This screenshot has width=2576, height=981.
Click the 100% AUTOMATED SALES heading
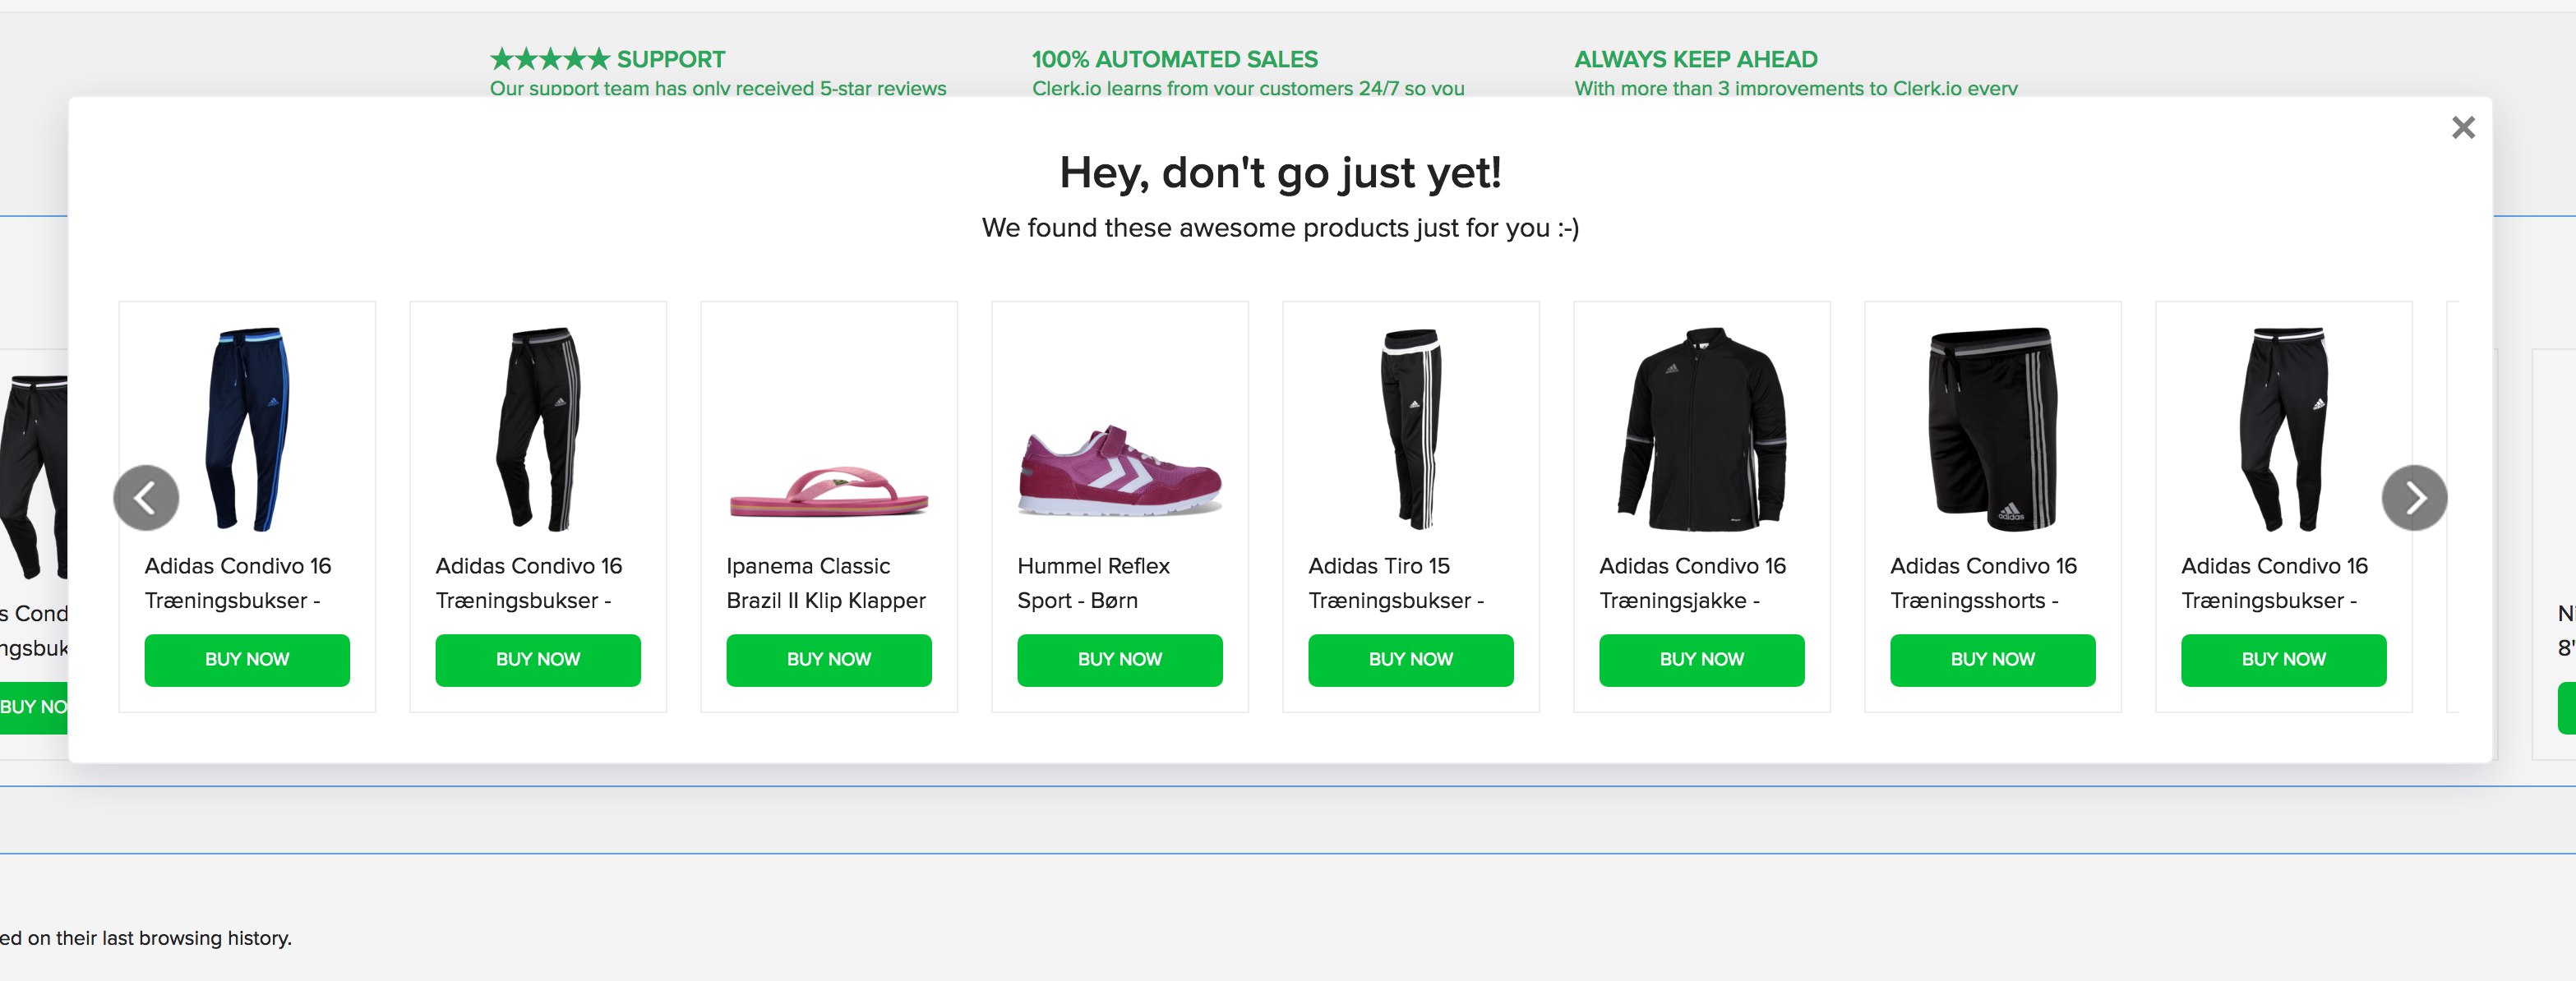(x=1174, y=59)
